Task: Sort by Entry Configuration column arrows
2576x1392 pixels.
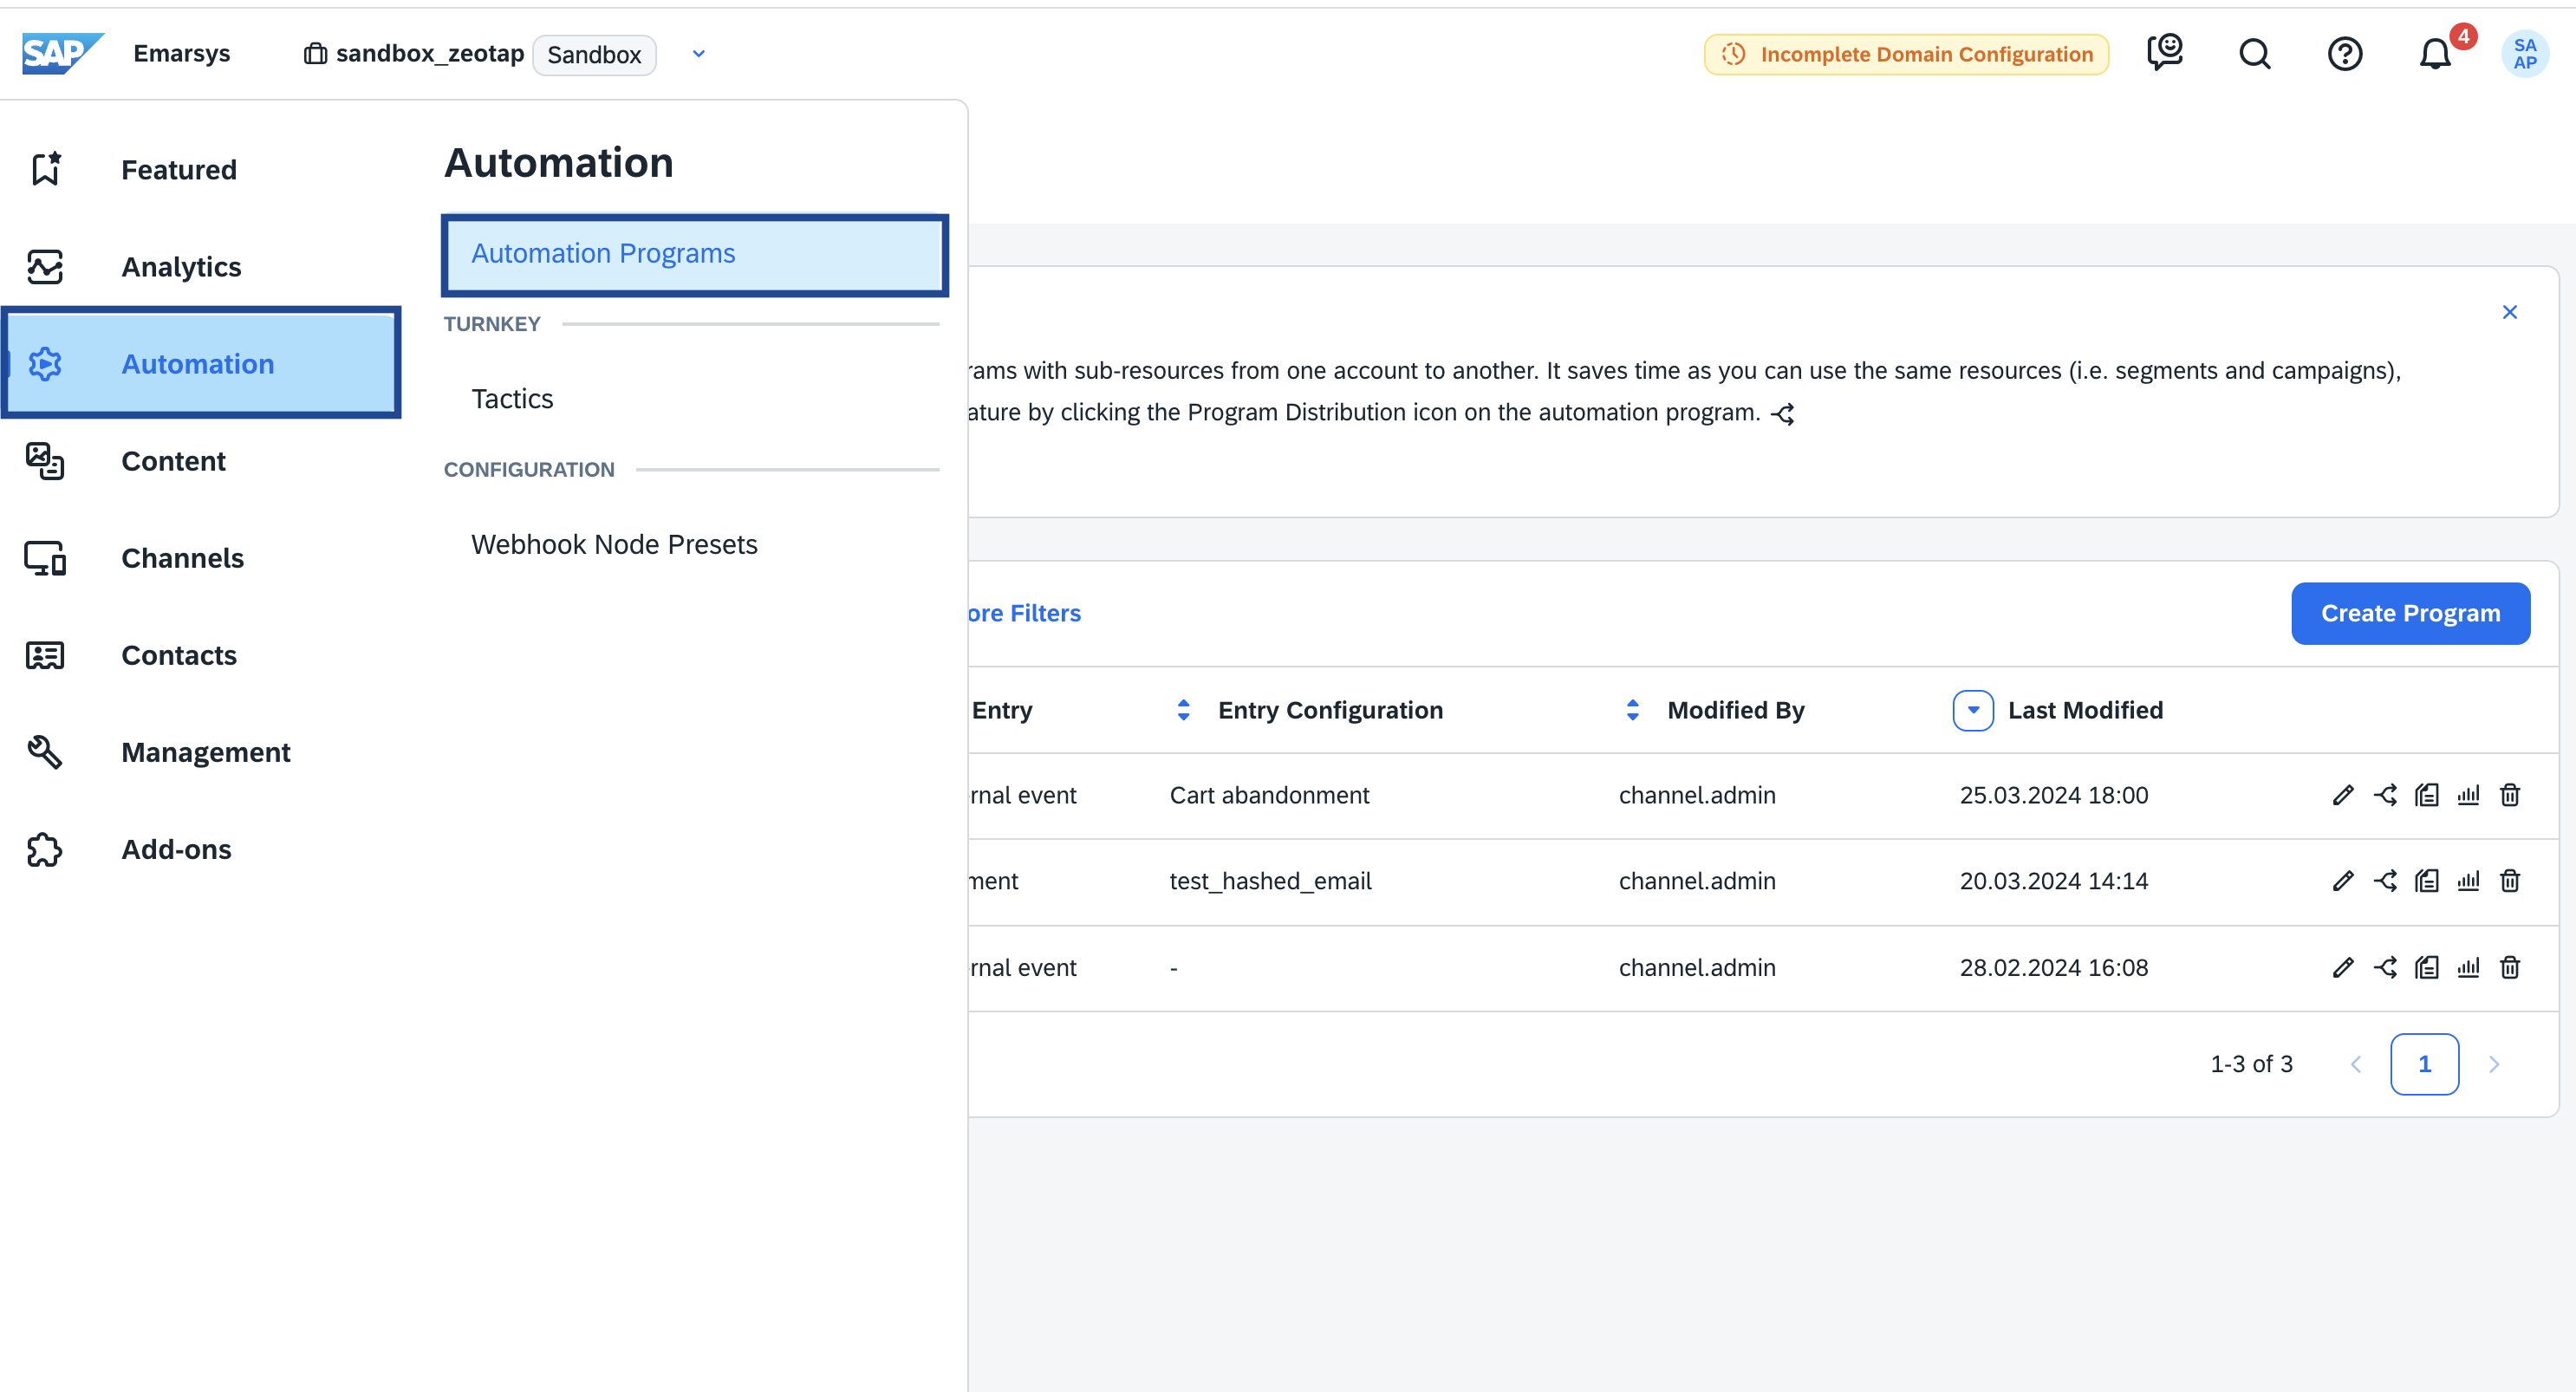Action: pyautogui.click(x=1183, y=710)
